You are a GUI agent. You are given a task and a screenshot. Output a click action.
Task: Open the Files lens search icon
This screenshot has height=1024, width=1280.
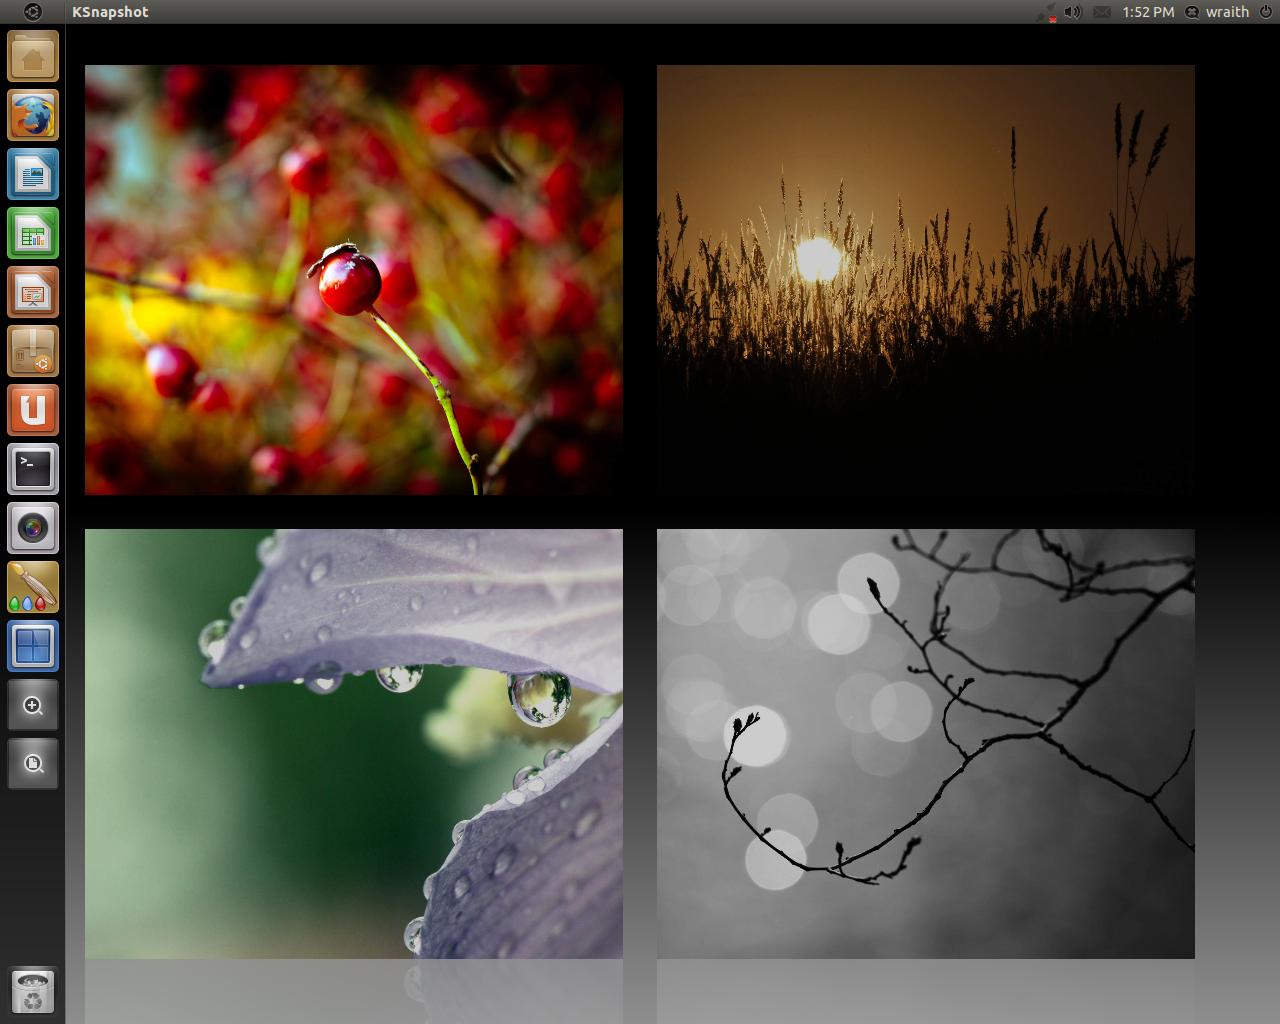[x=33, y=764]
